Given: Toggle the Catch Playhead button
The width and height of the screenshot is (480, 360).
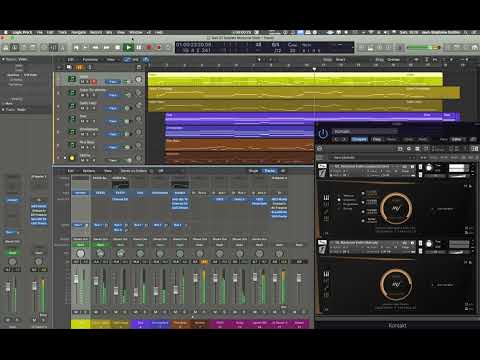Looking at the screenshot, I should coord(146,60).
